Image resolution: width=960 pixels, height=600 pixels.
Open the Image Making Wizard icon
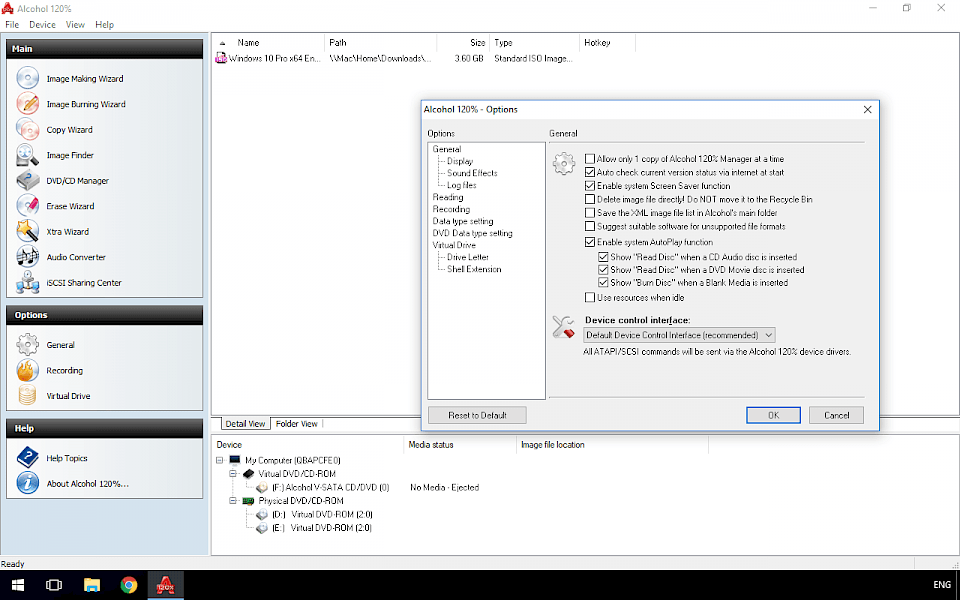click(28, 78)
